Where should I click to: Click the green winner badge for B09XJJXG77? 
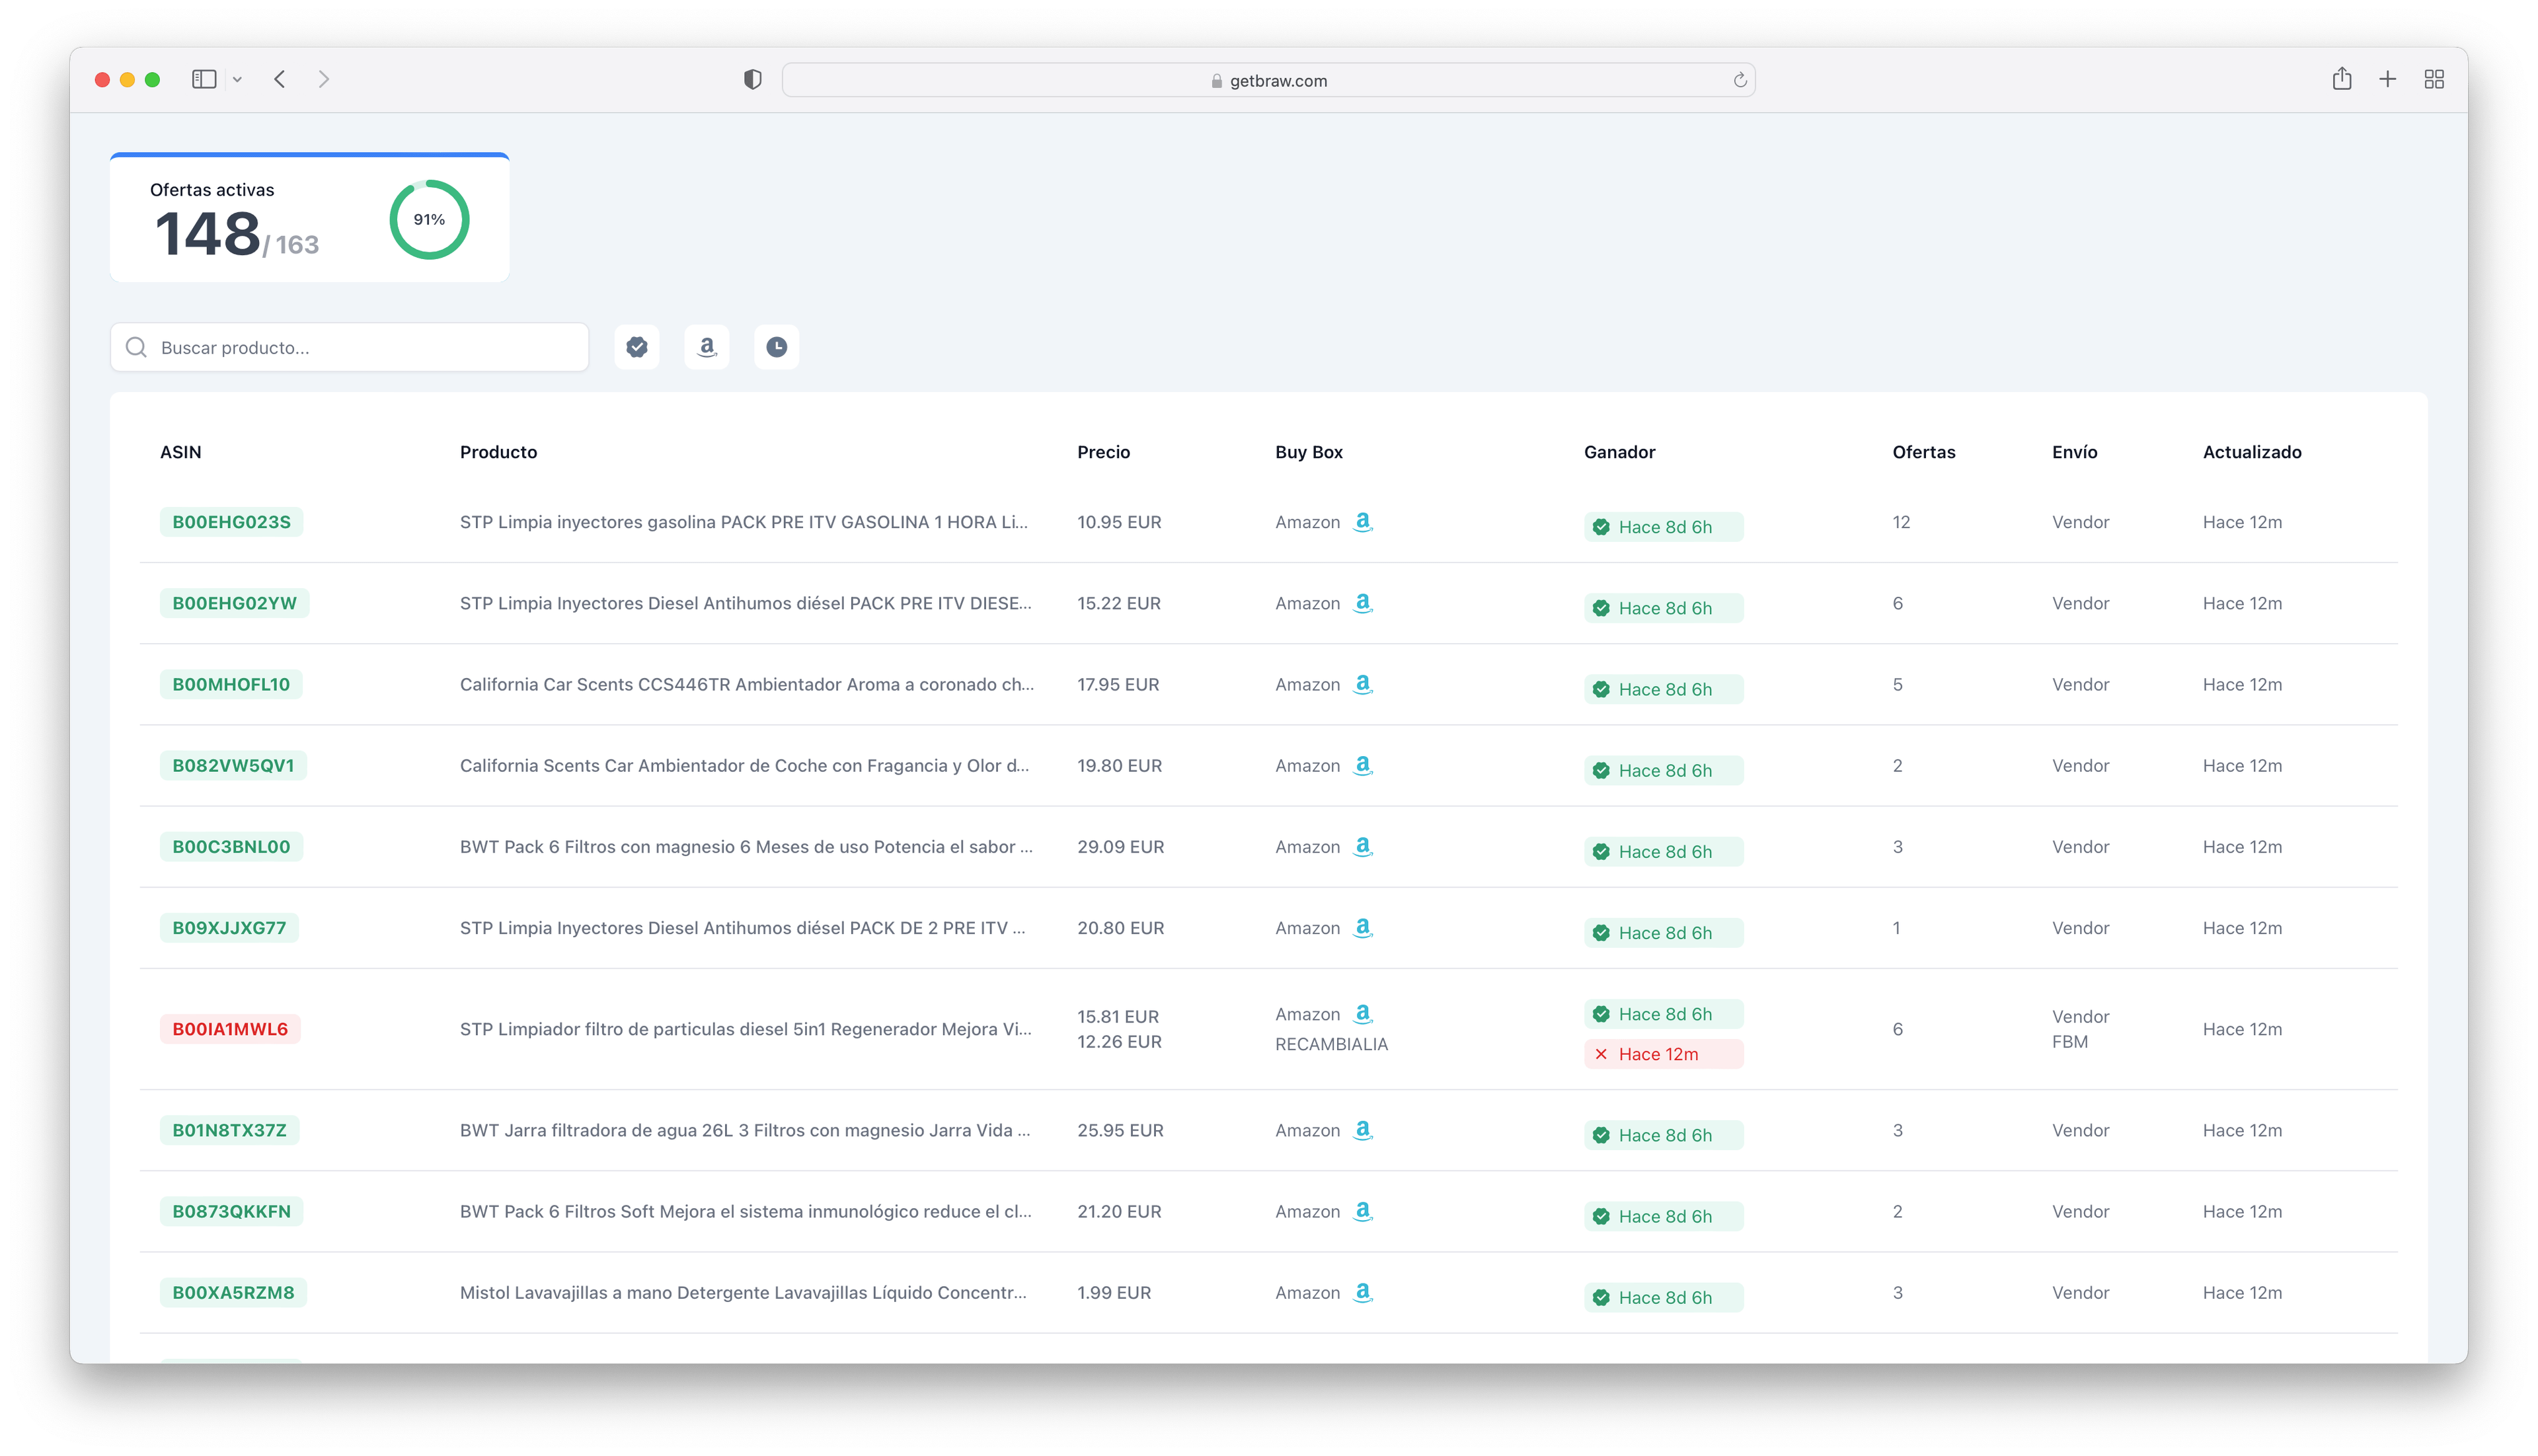click(1663, 932)
